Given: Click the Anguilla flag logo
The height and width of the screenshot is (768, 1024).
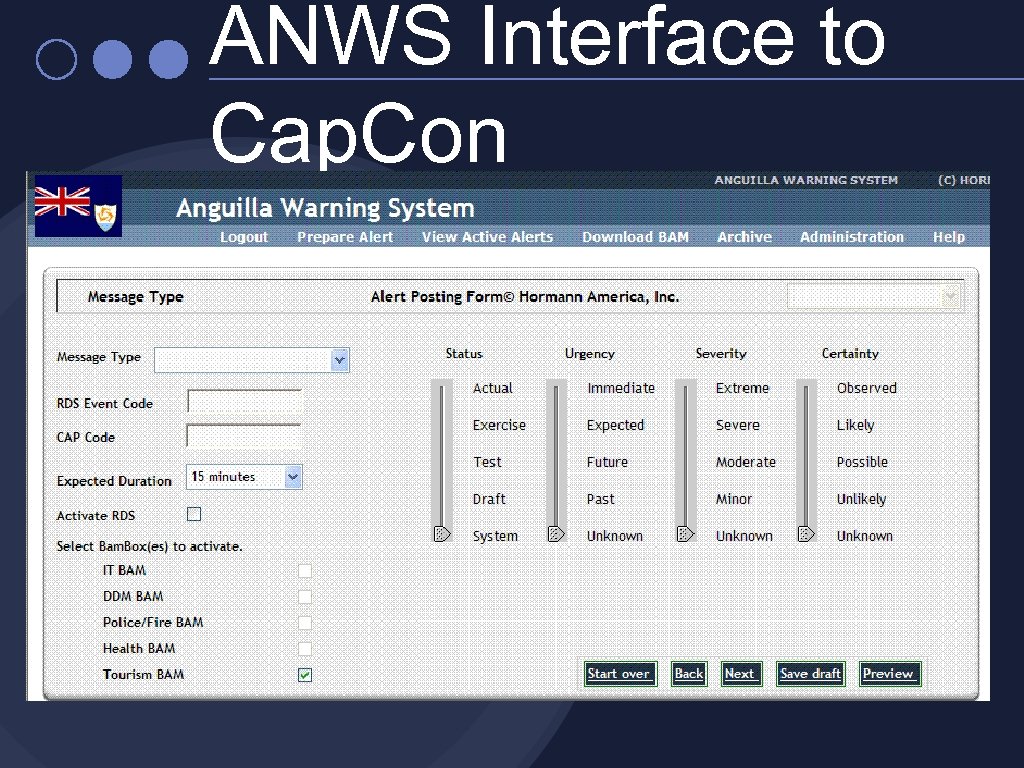Looking at the screenshot, I should [78, 206].
